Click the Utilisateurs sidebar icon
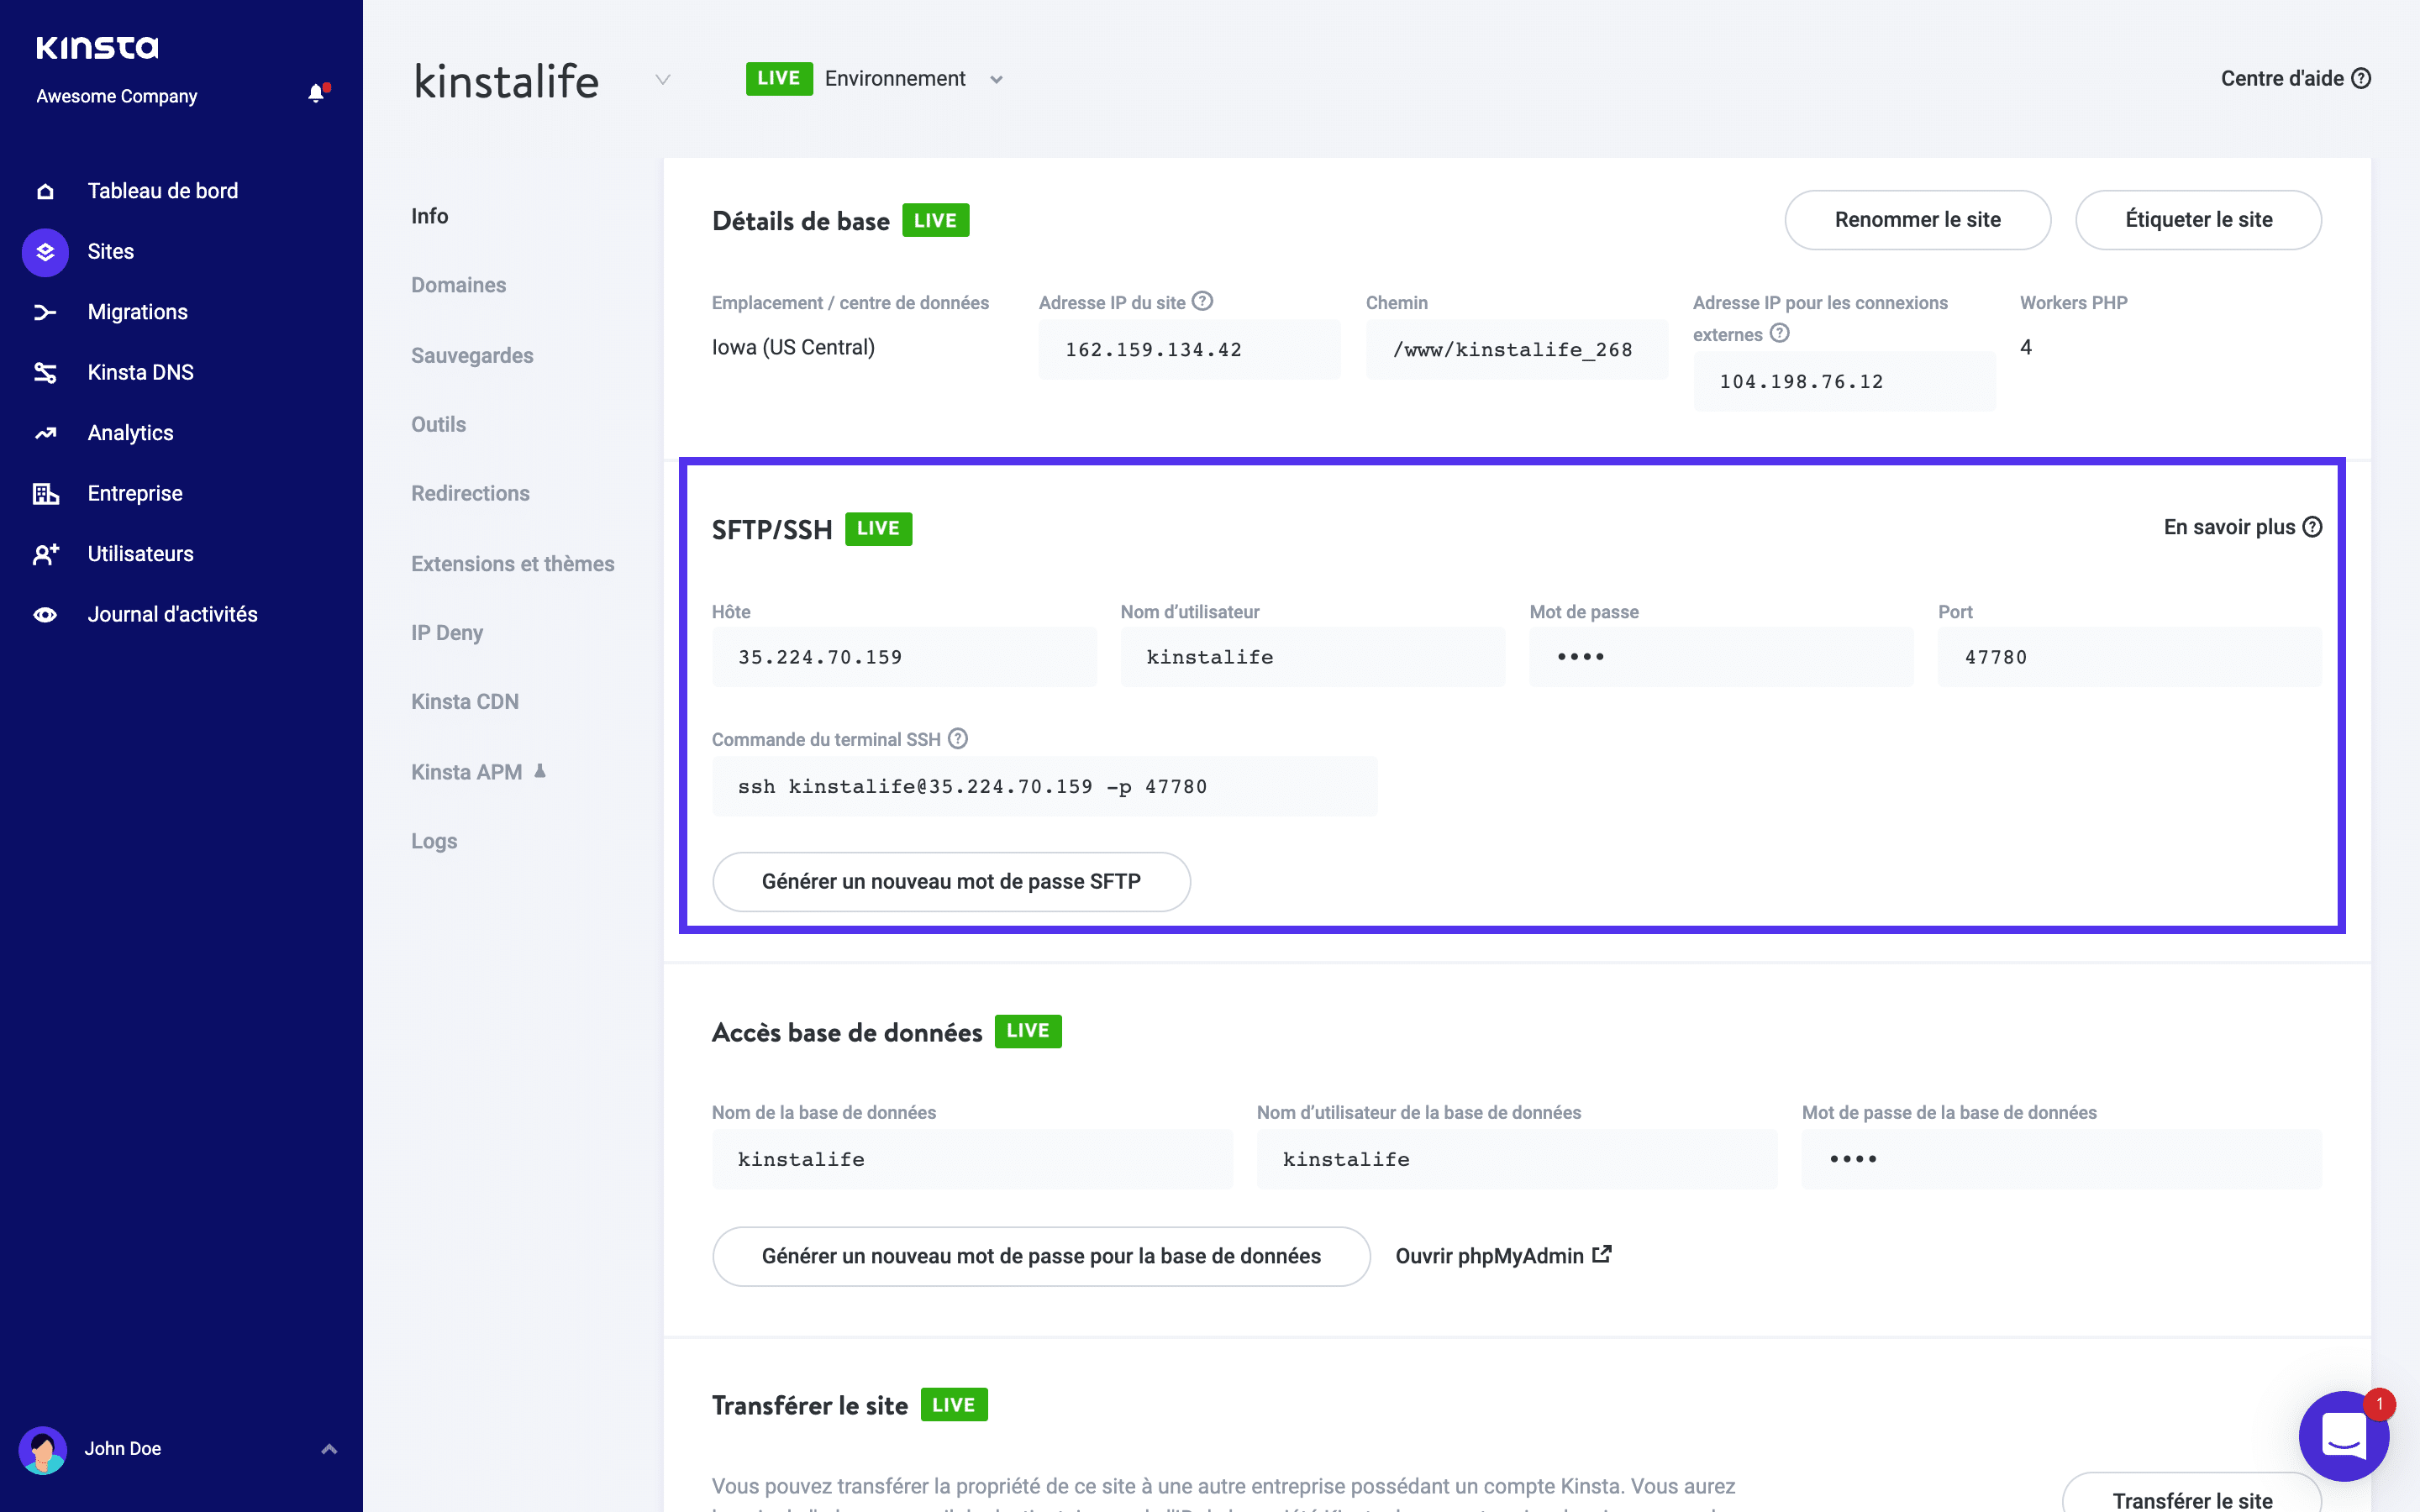This screenshot has width=2420, height=1512. click(x=47, y=554)
